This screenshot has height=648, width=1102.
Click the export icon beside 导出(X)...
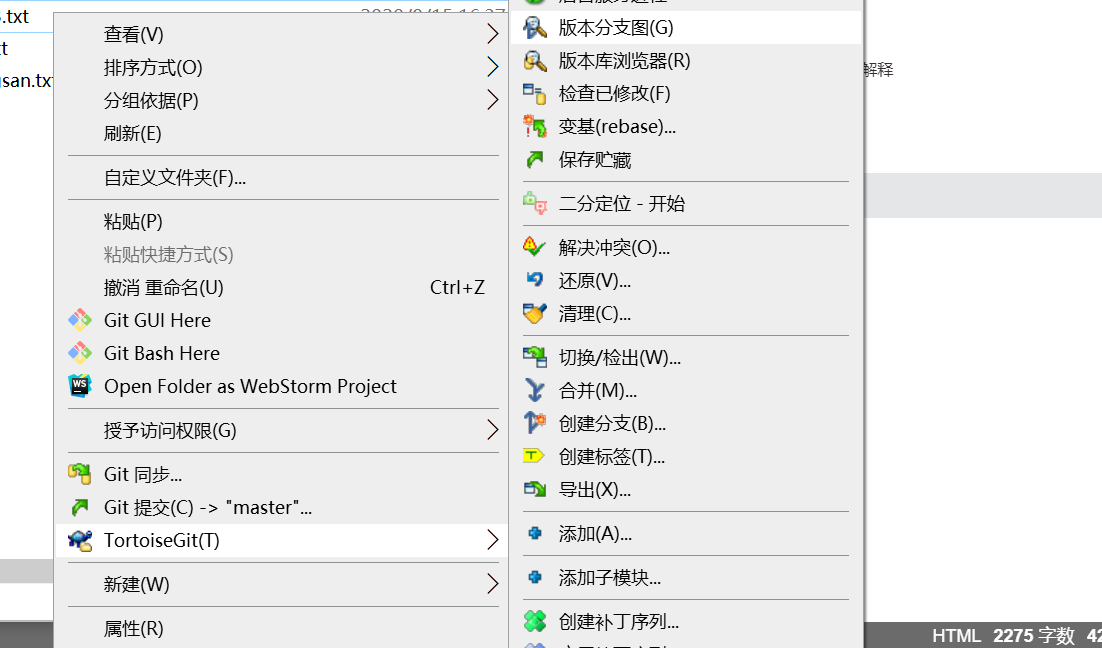pyautogui.click(x=535, y=489)
